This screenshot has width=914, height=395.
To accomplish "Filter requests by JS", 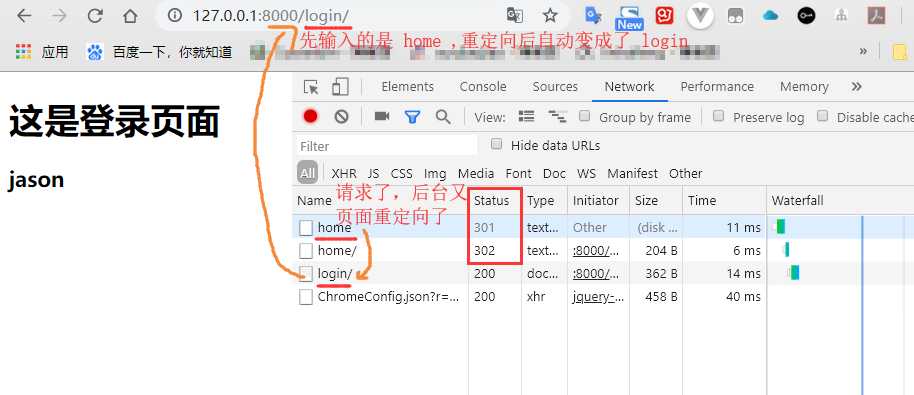I will [373, 174].
